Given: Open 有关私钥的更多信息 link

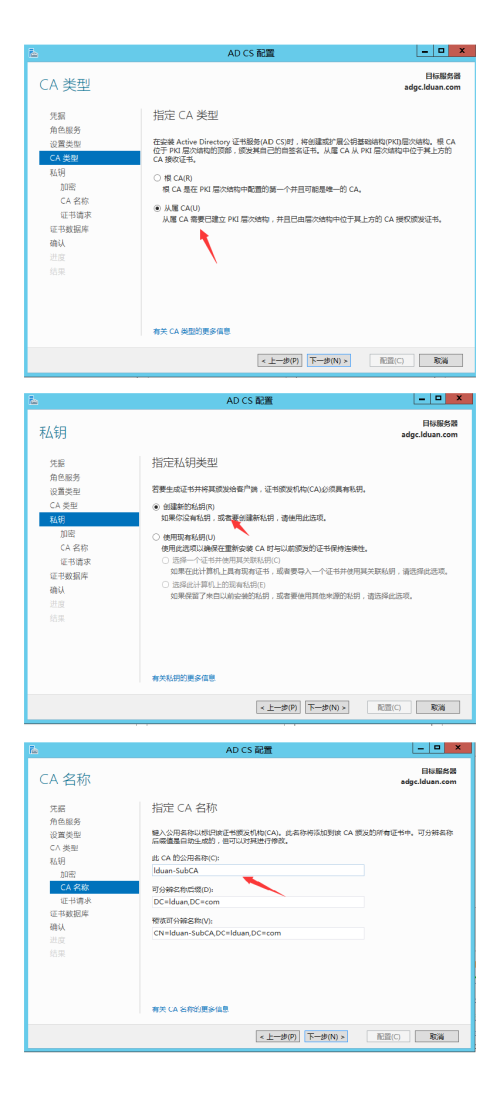Looking at the screenshot, I should click(184, 678).
